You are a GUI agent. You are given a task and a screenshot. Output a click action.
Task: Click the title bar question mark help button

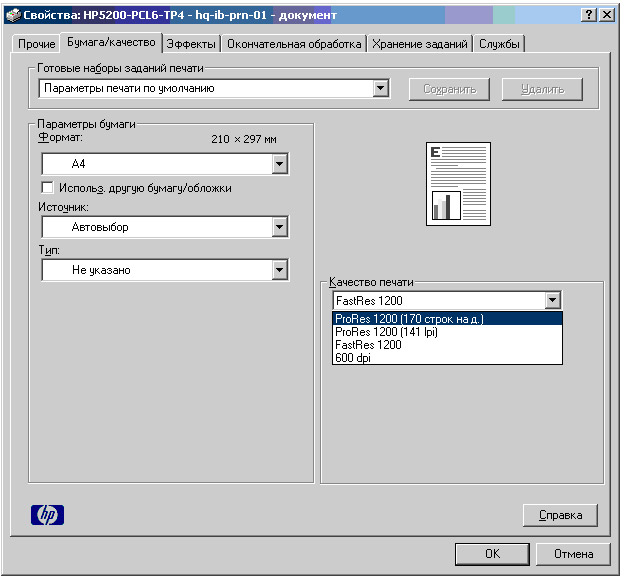(589, 15)
